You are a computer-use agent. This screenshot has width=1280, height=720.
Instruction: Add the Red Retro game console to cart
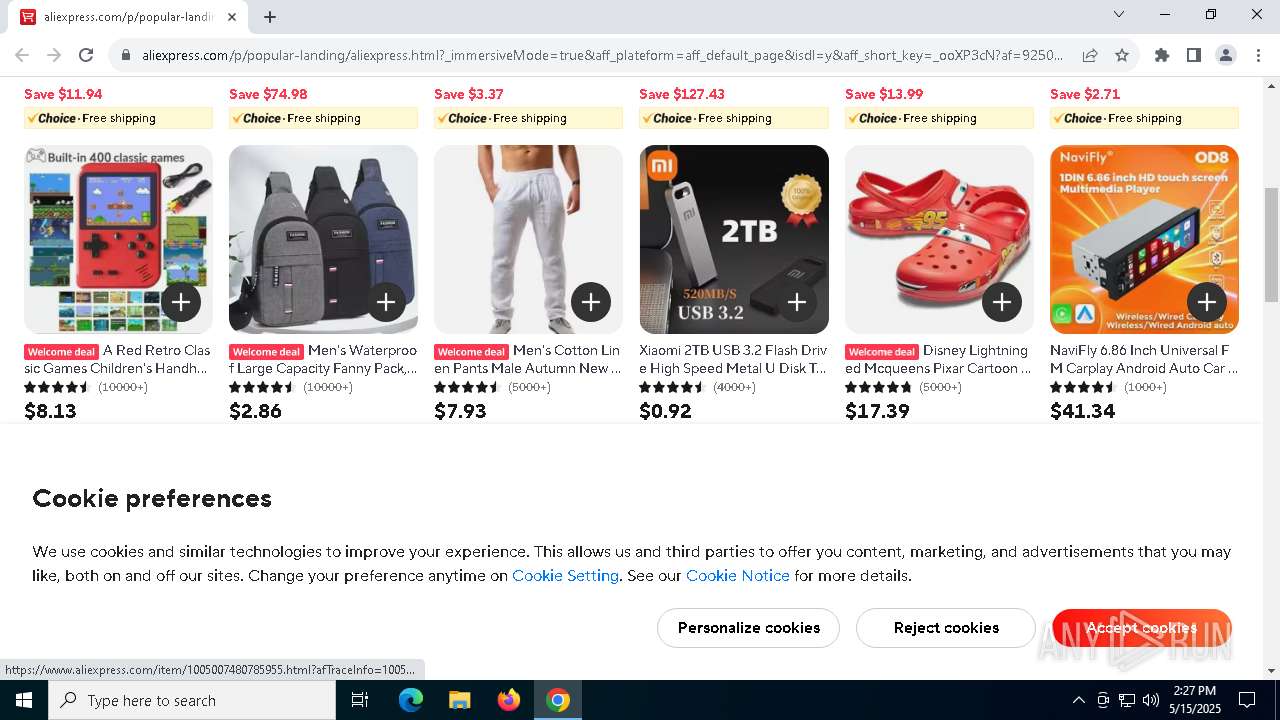(x=181, y=302)
